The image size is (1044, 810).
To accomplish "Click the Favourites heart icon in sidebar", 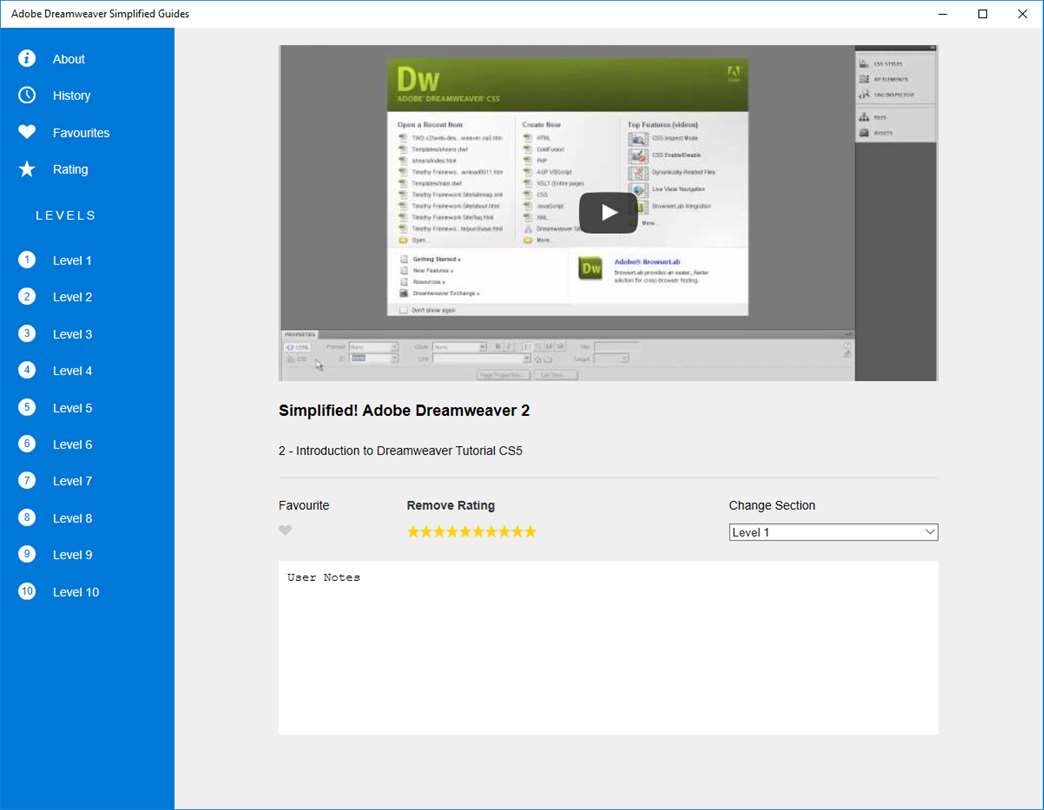I will (27, 132).
